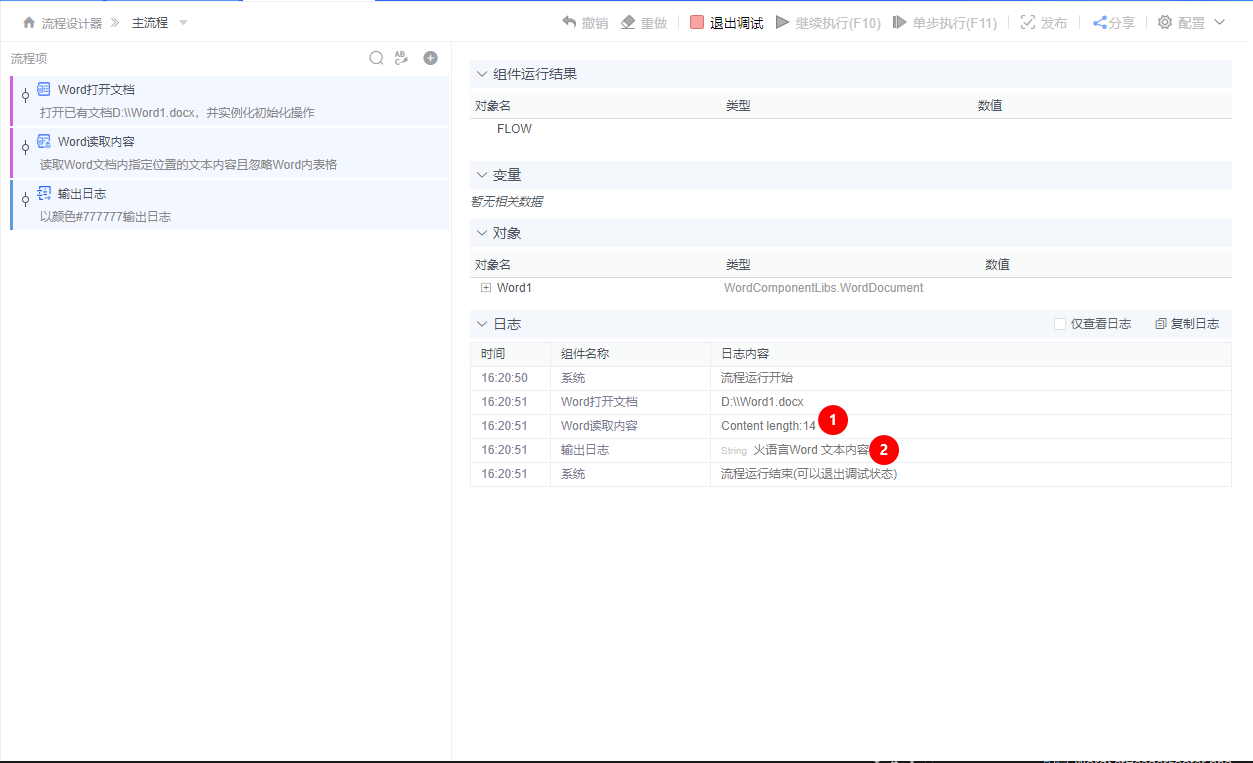The image size is (1253, 763).
Task: Open the ABC rename icon in flow panel
Action: pos(402,57)
